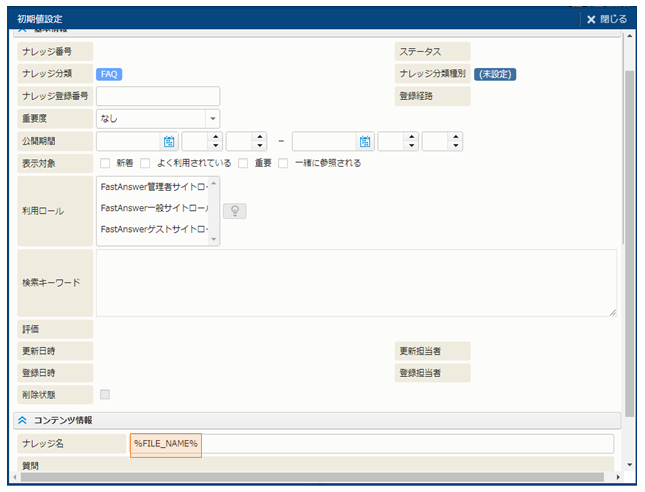Collapse the コンテンツ情報 section chevron
This screenshot has width=645, height=492.
pos(22,420)
